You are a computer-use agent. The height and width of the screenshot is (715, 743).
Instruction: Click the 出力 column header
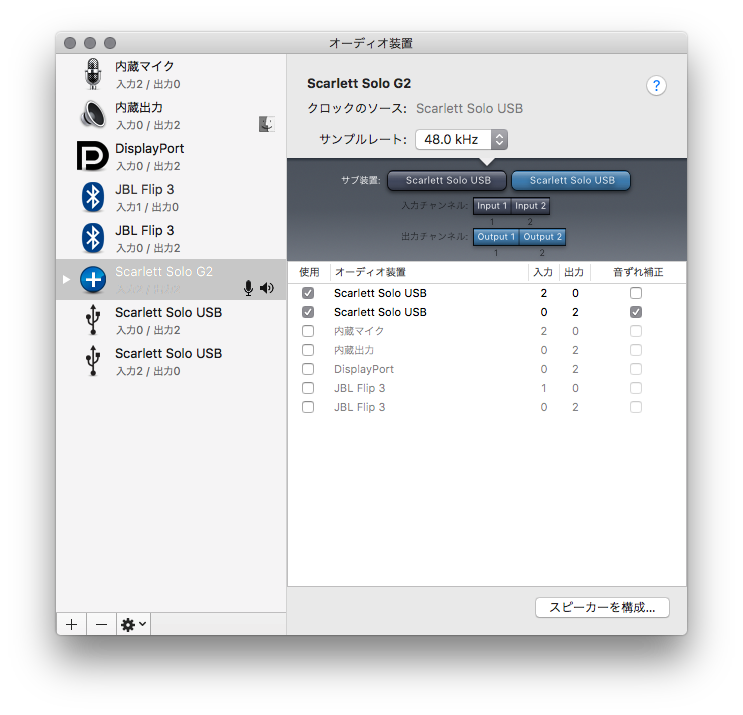pyautogui.click(x=575, y=272)
